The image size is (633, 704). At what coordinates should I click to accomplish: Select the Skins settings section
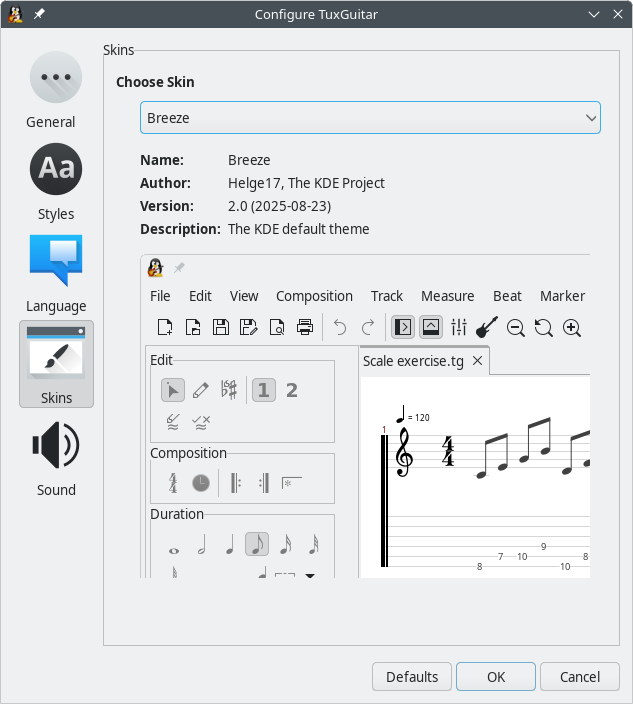56,364
